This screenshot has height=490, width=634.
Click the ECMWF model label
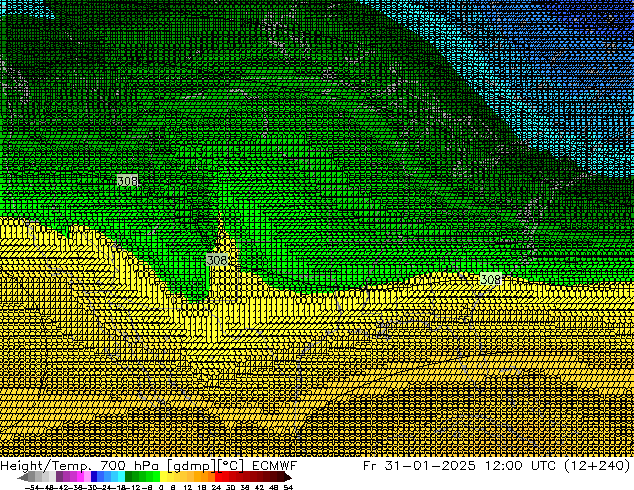(x=275, y=466)
